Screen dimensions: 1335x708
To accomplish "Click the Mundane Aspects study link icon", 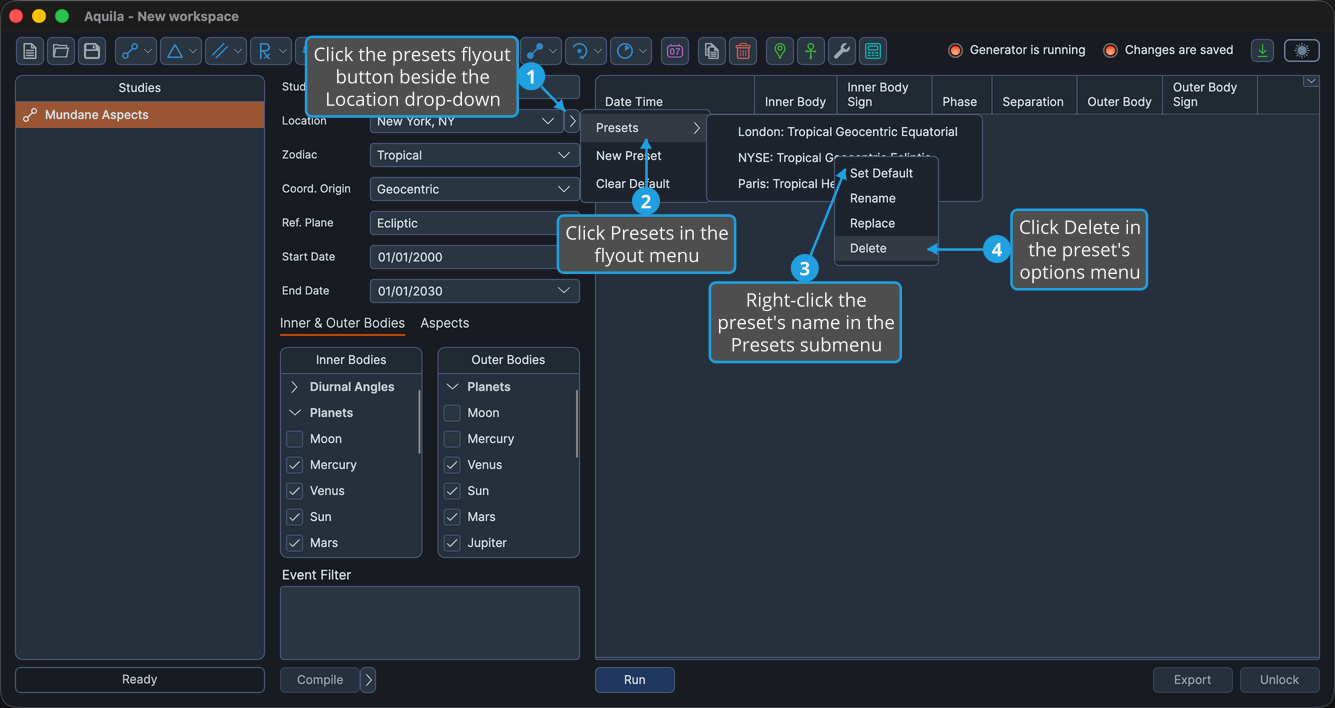I will point(30,115).
